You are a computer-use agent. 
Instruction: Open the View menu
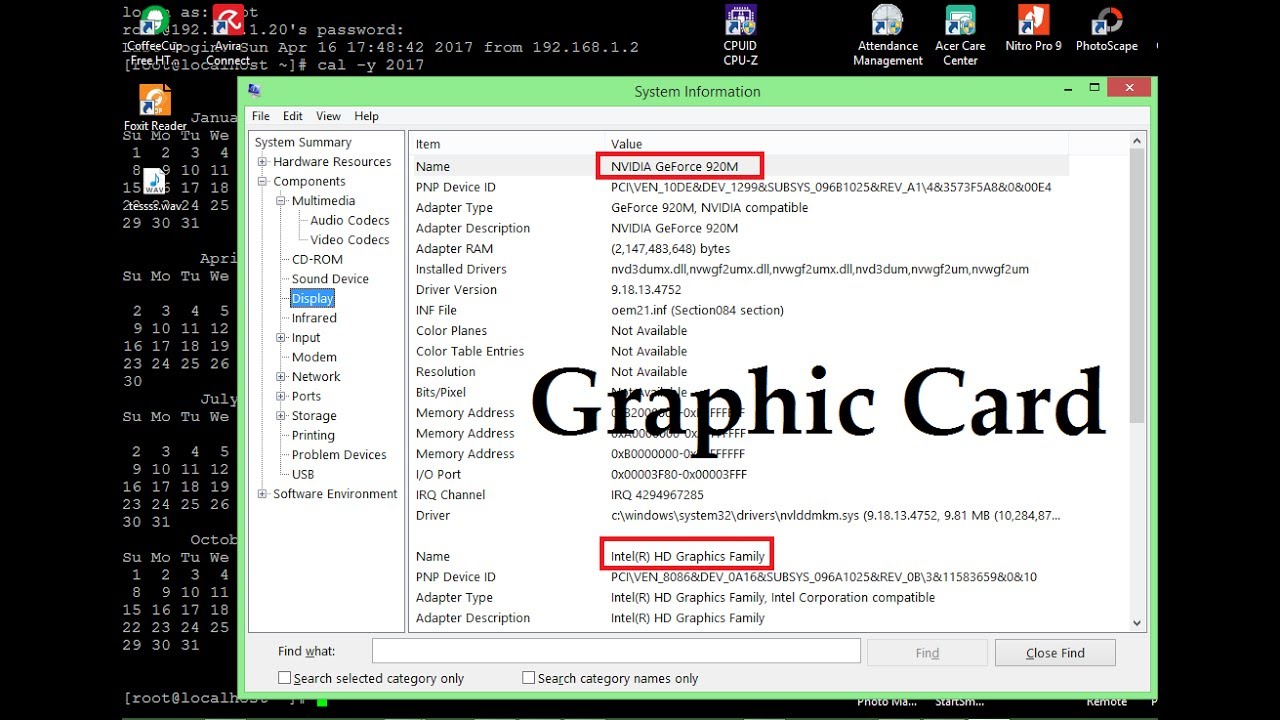pos(328,116)
